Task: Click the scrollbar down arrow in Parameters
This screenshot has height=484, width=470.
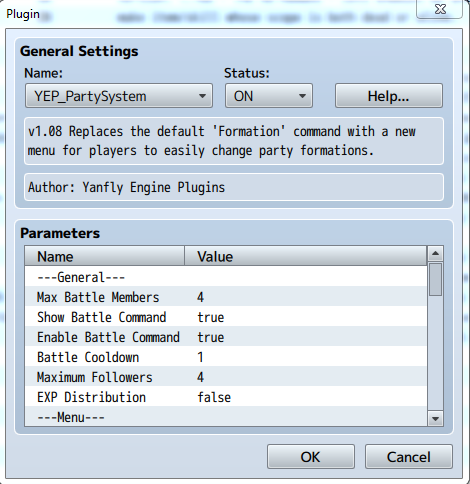Action: tap(435, 419)
